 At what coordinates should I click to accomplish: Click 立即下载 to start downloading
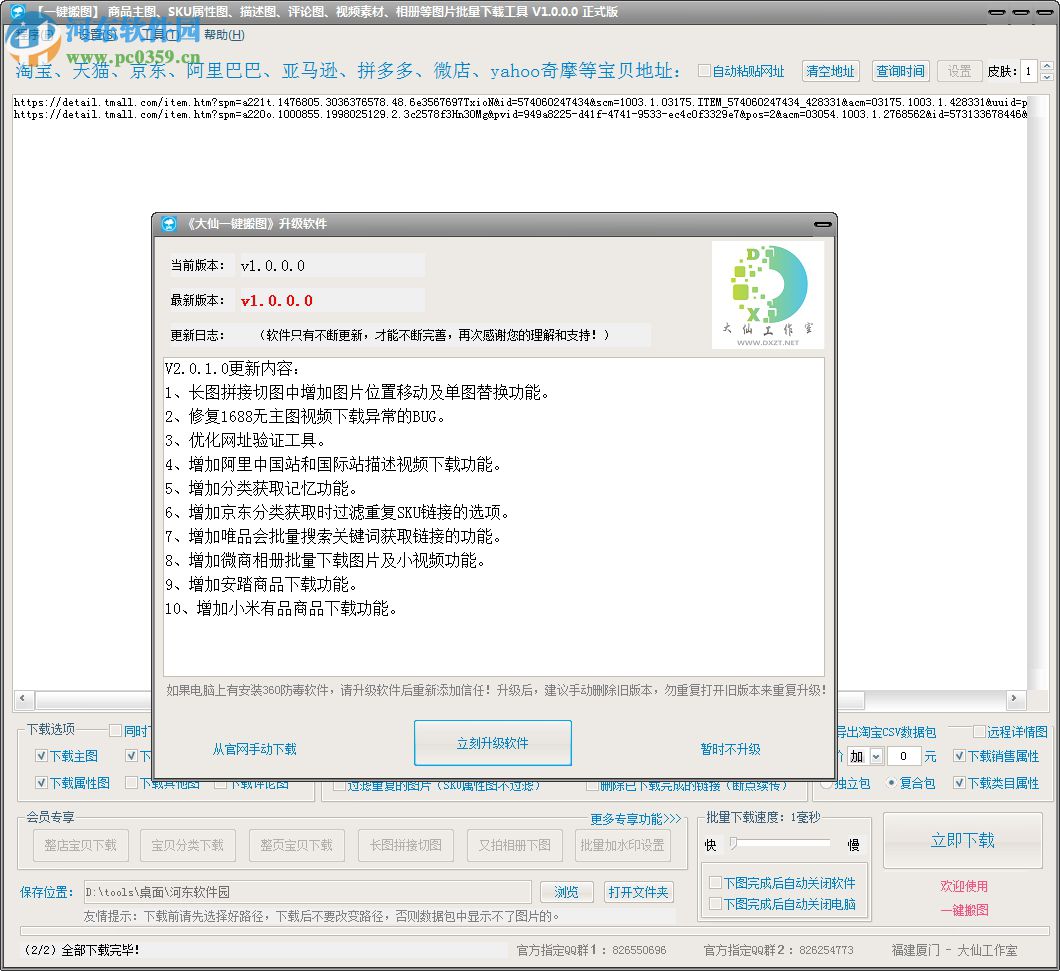coord(962,840)
